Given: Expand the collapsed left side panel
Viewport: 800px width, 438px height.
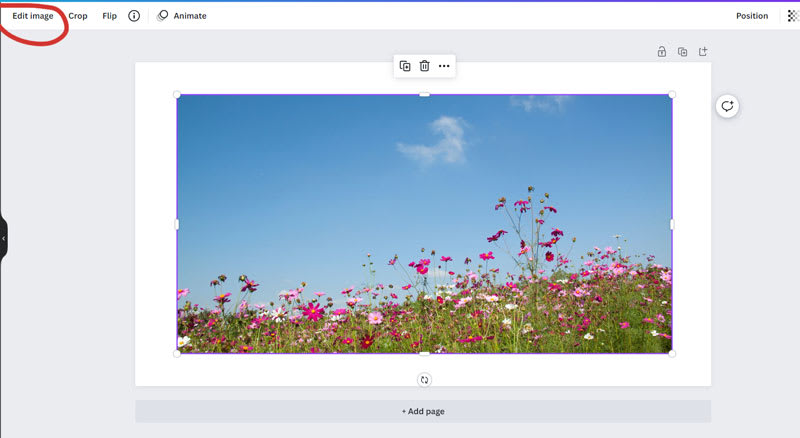Looking at the screenshot, I should [3, 239].
